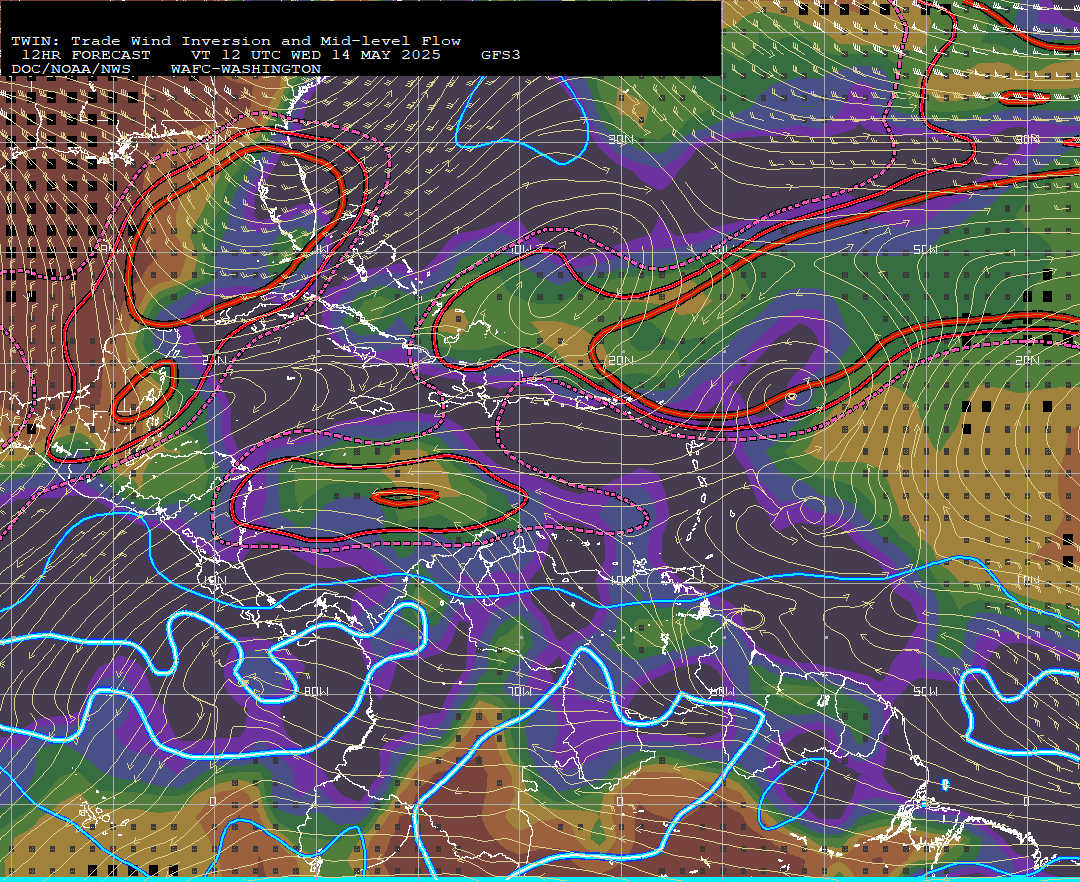Image resolution: width=1080 pixels, height=882 pixels.
Task: Click the "60W" label over northern South America
Action: (722, 691)
